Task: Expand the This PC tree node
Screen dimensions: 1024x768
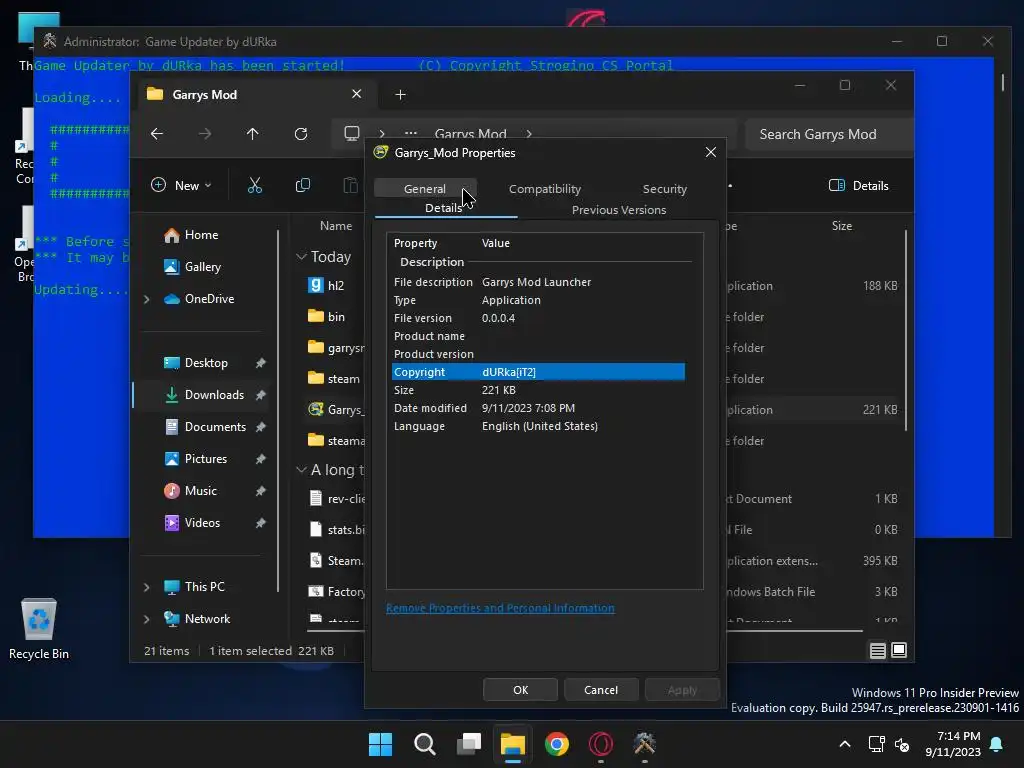Action: tap(146, 587)
